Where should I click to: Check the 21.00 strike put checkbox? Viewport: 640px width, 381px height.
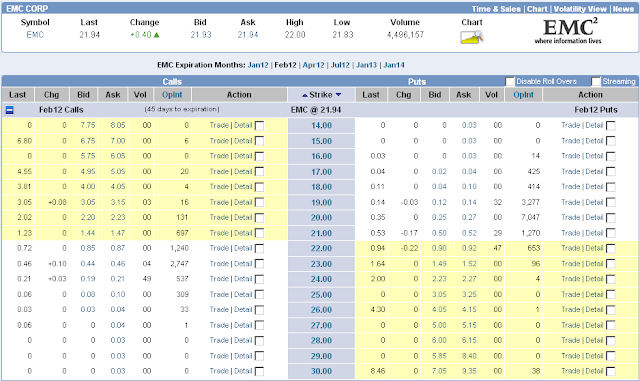click(611, 233)
